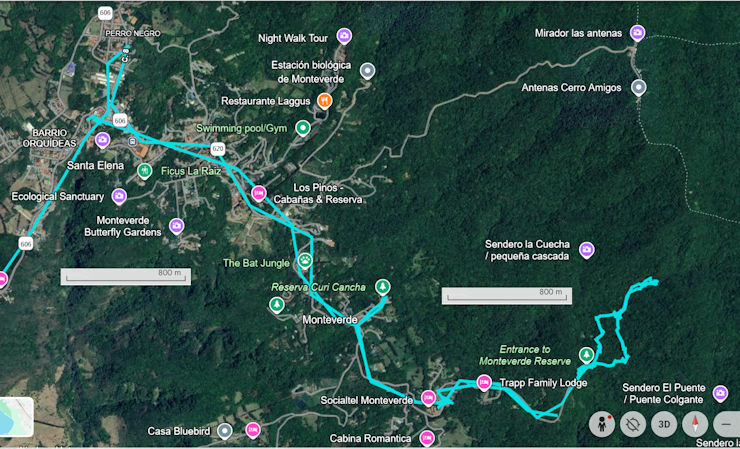
Task: Reset orientation with the compass button
Action: [695, 424]
